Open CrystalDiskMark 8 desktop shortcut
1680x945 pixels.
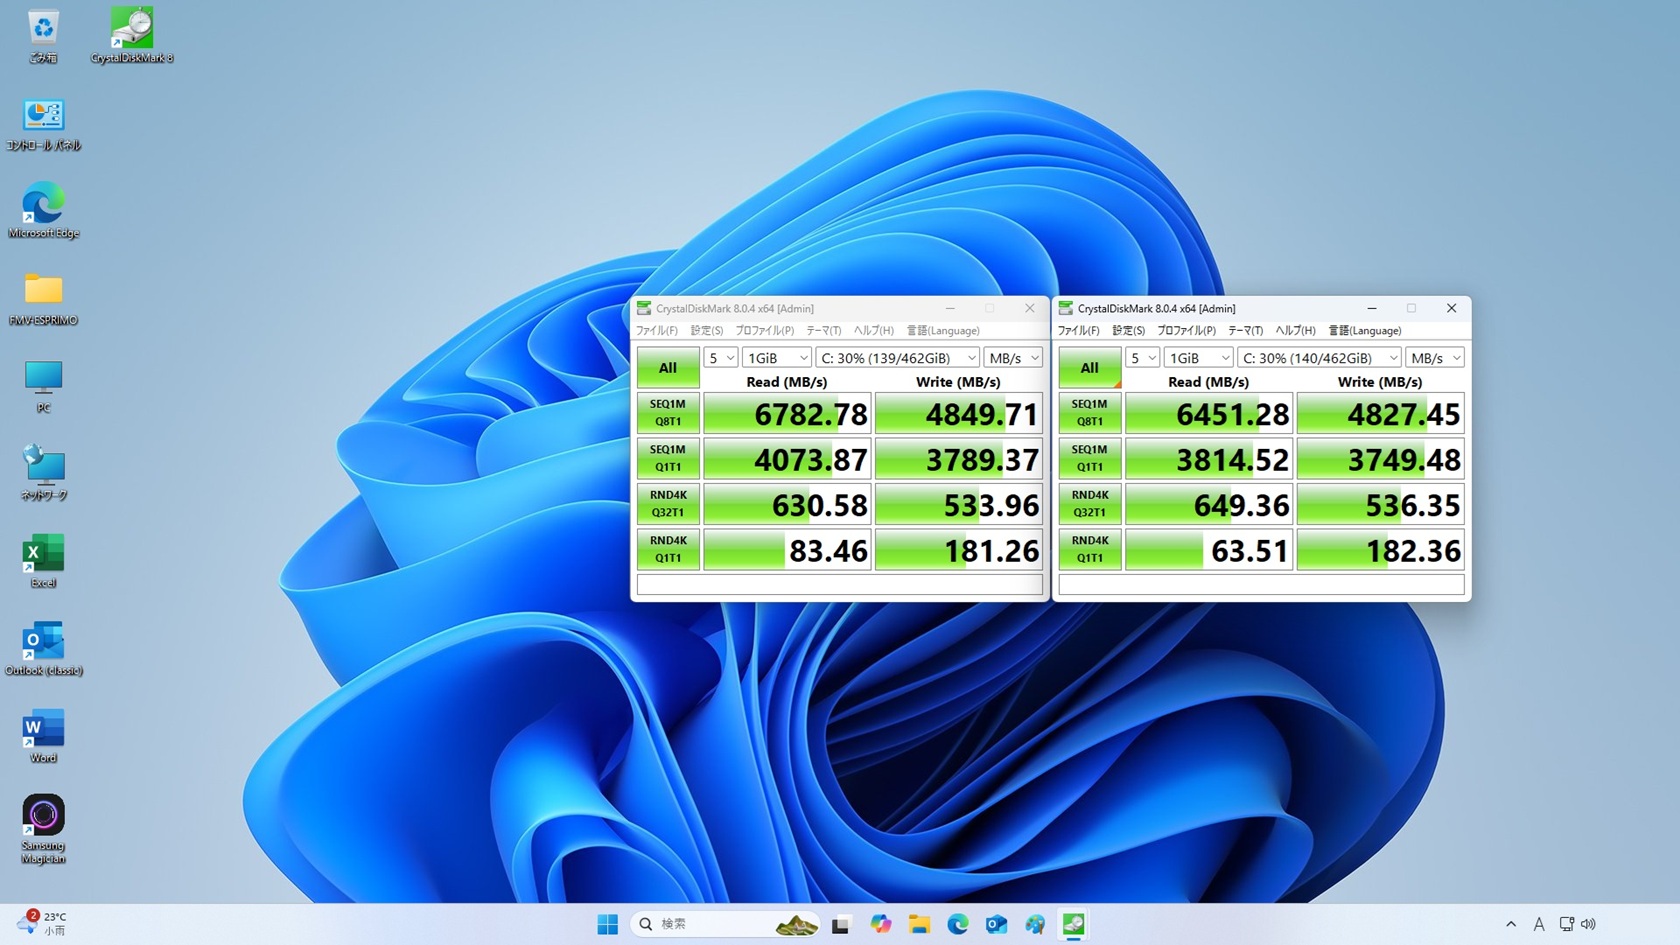[132, 35]
